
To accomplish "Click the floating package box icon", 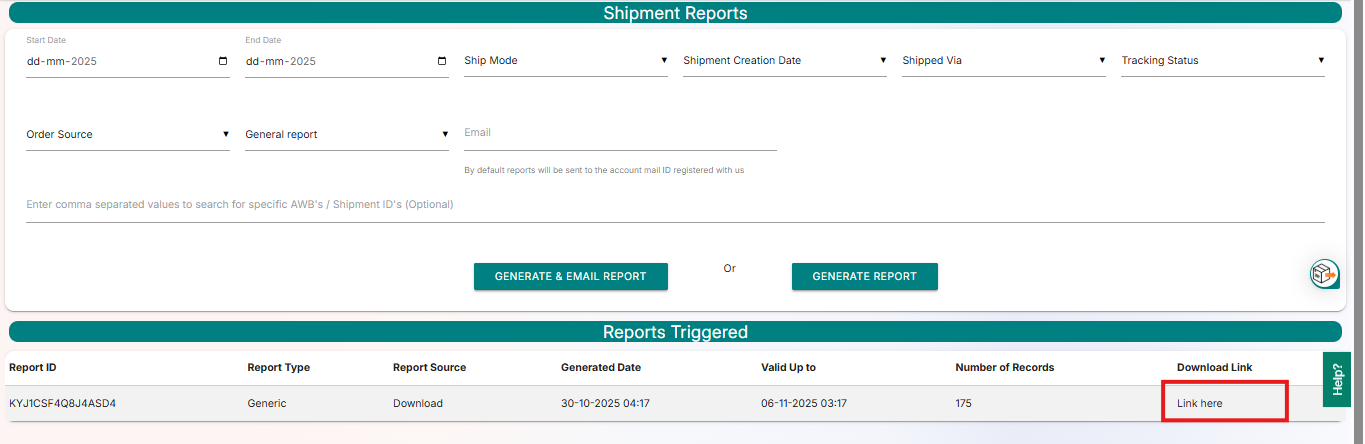I will coord(1324,274).
